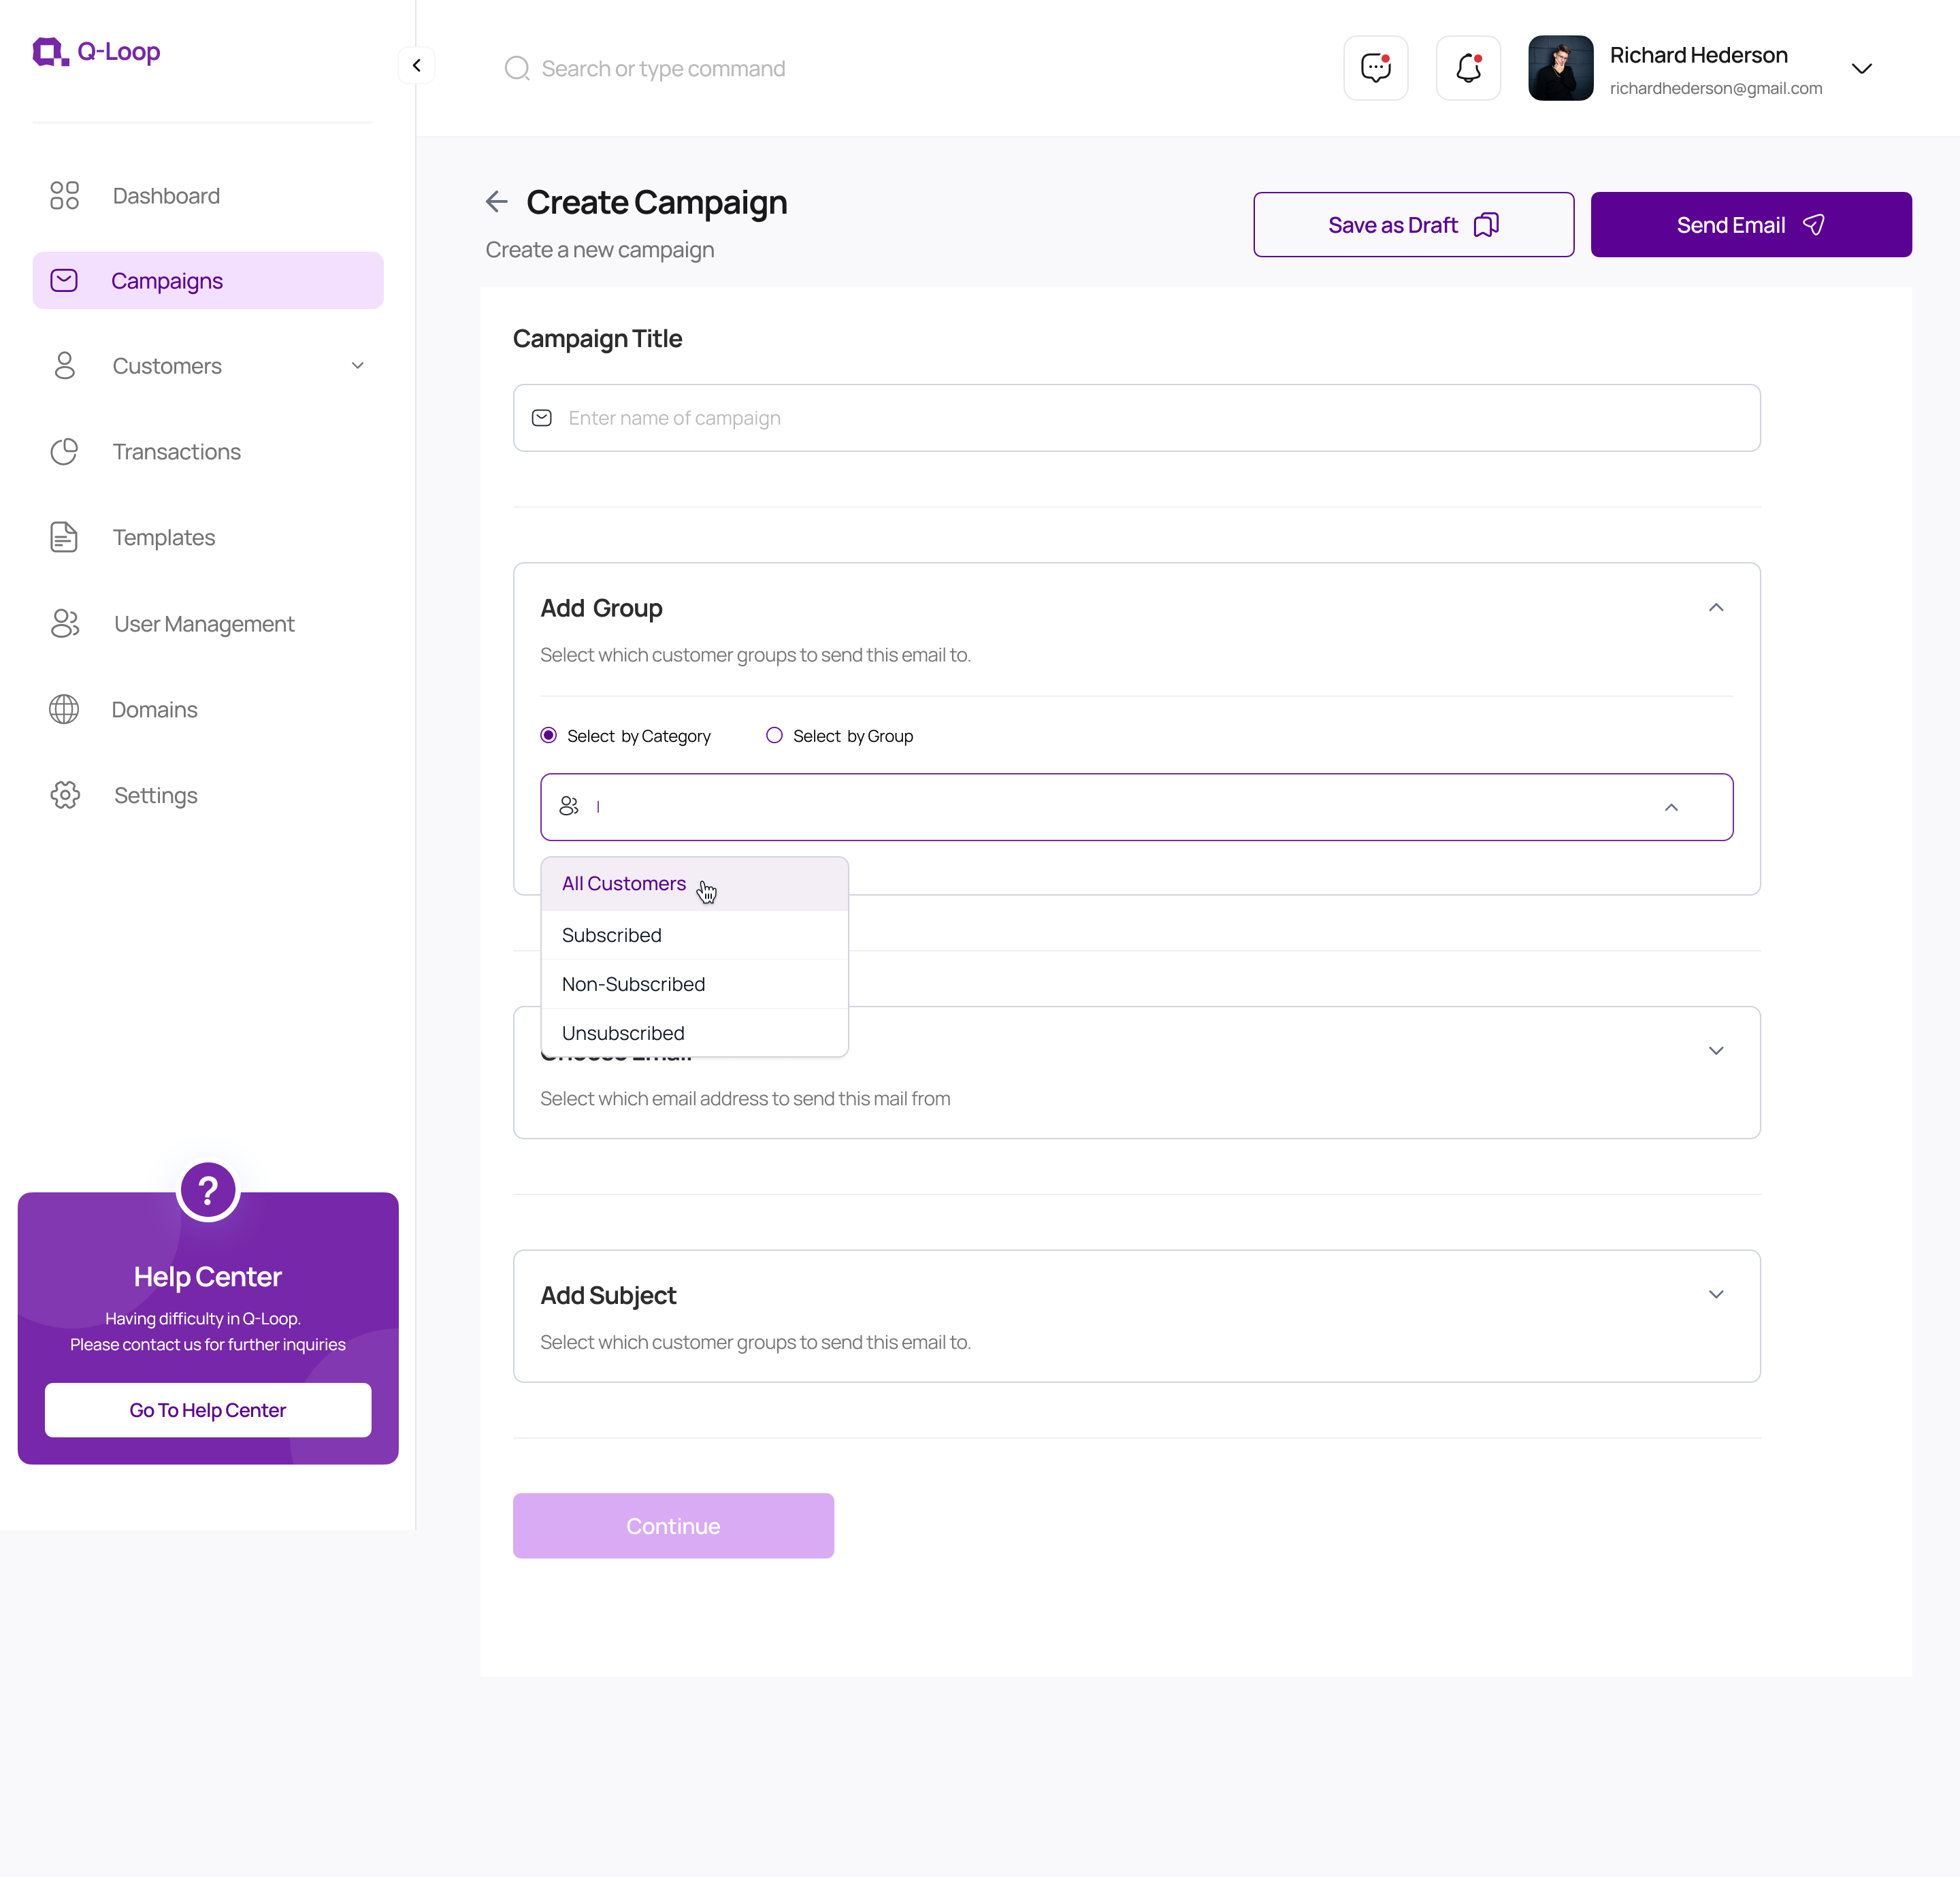Image resolution: width=1960 pixels, height=1877 pixels.
Task: Click the richardhederson@gmail.com email text
Action: (x=1715, y=88)
